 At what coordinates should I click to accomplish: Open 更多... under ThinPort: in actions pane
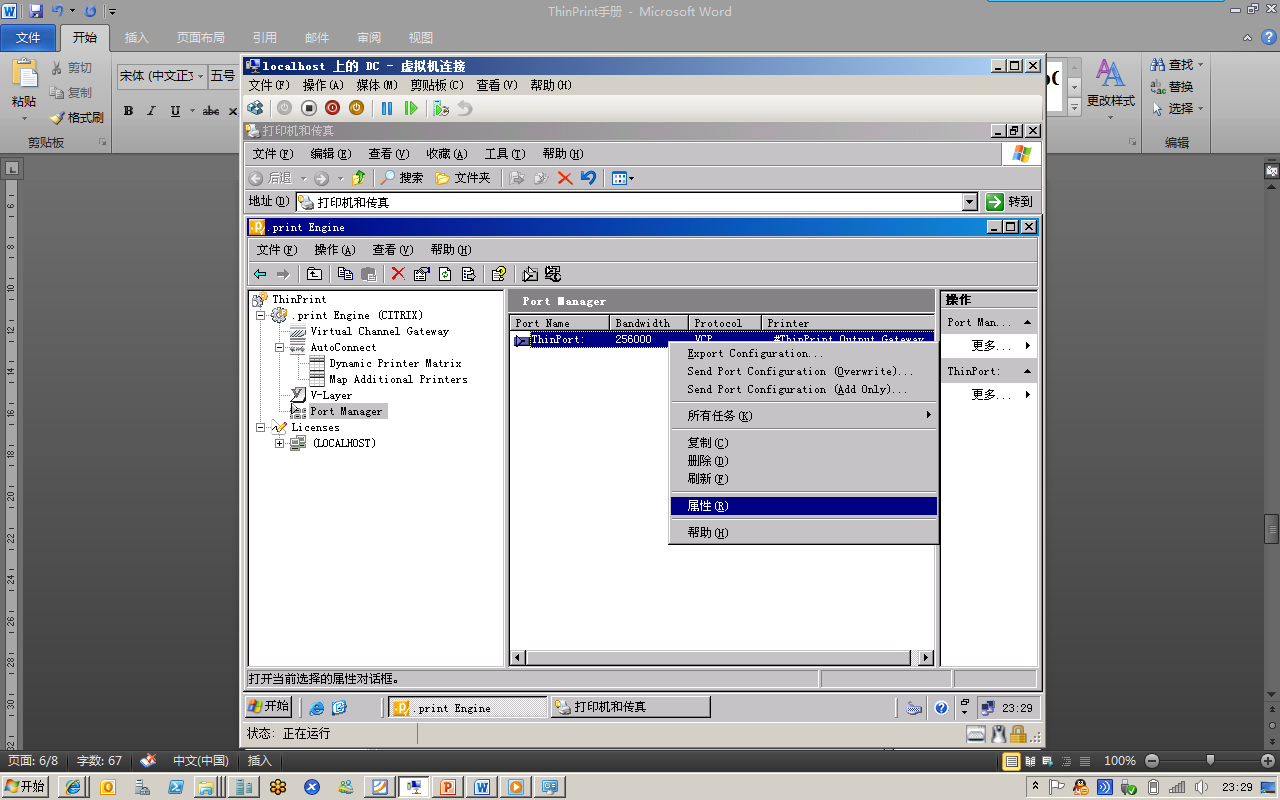coord(992,394)
